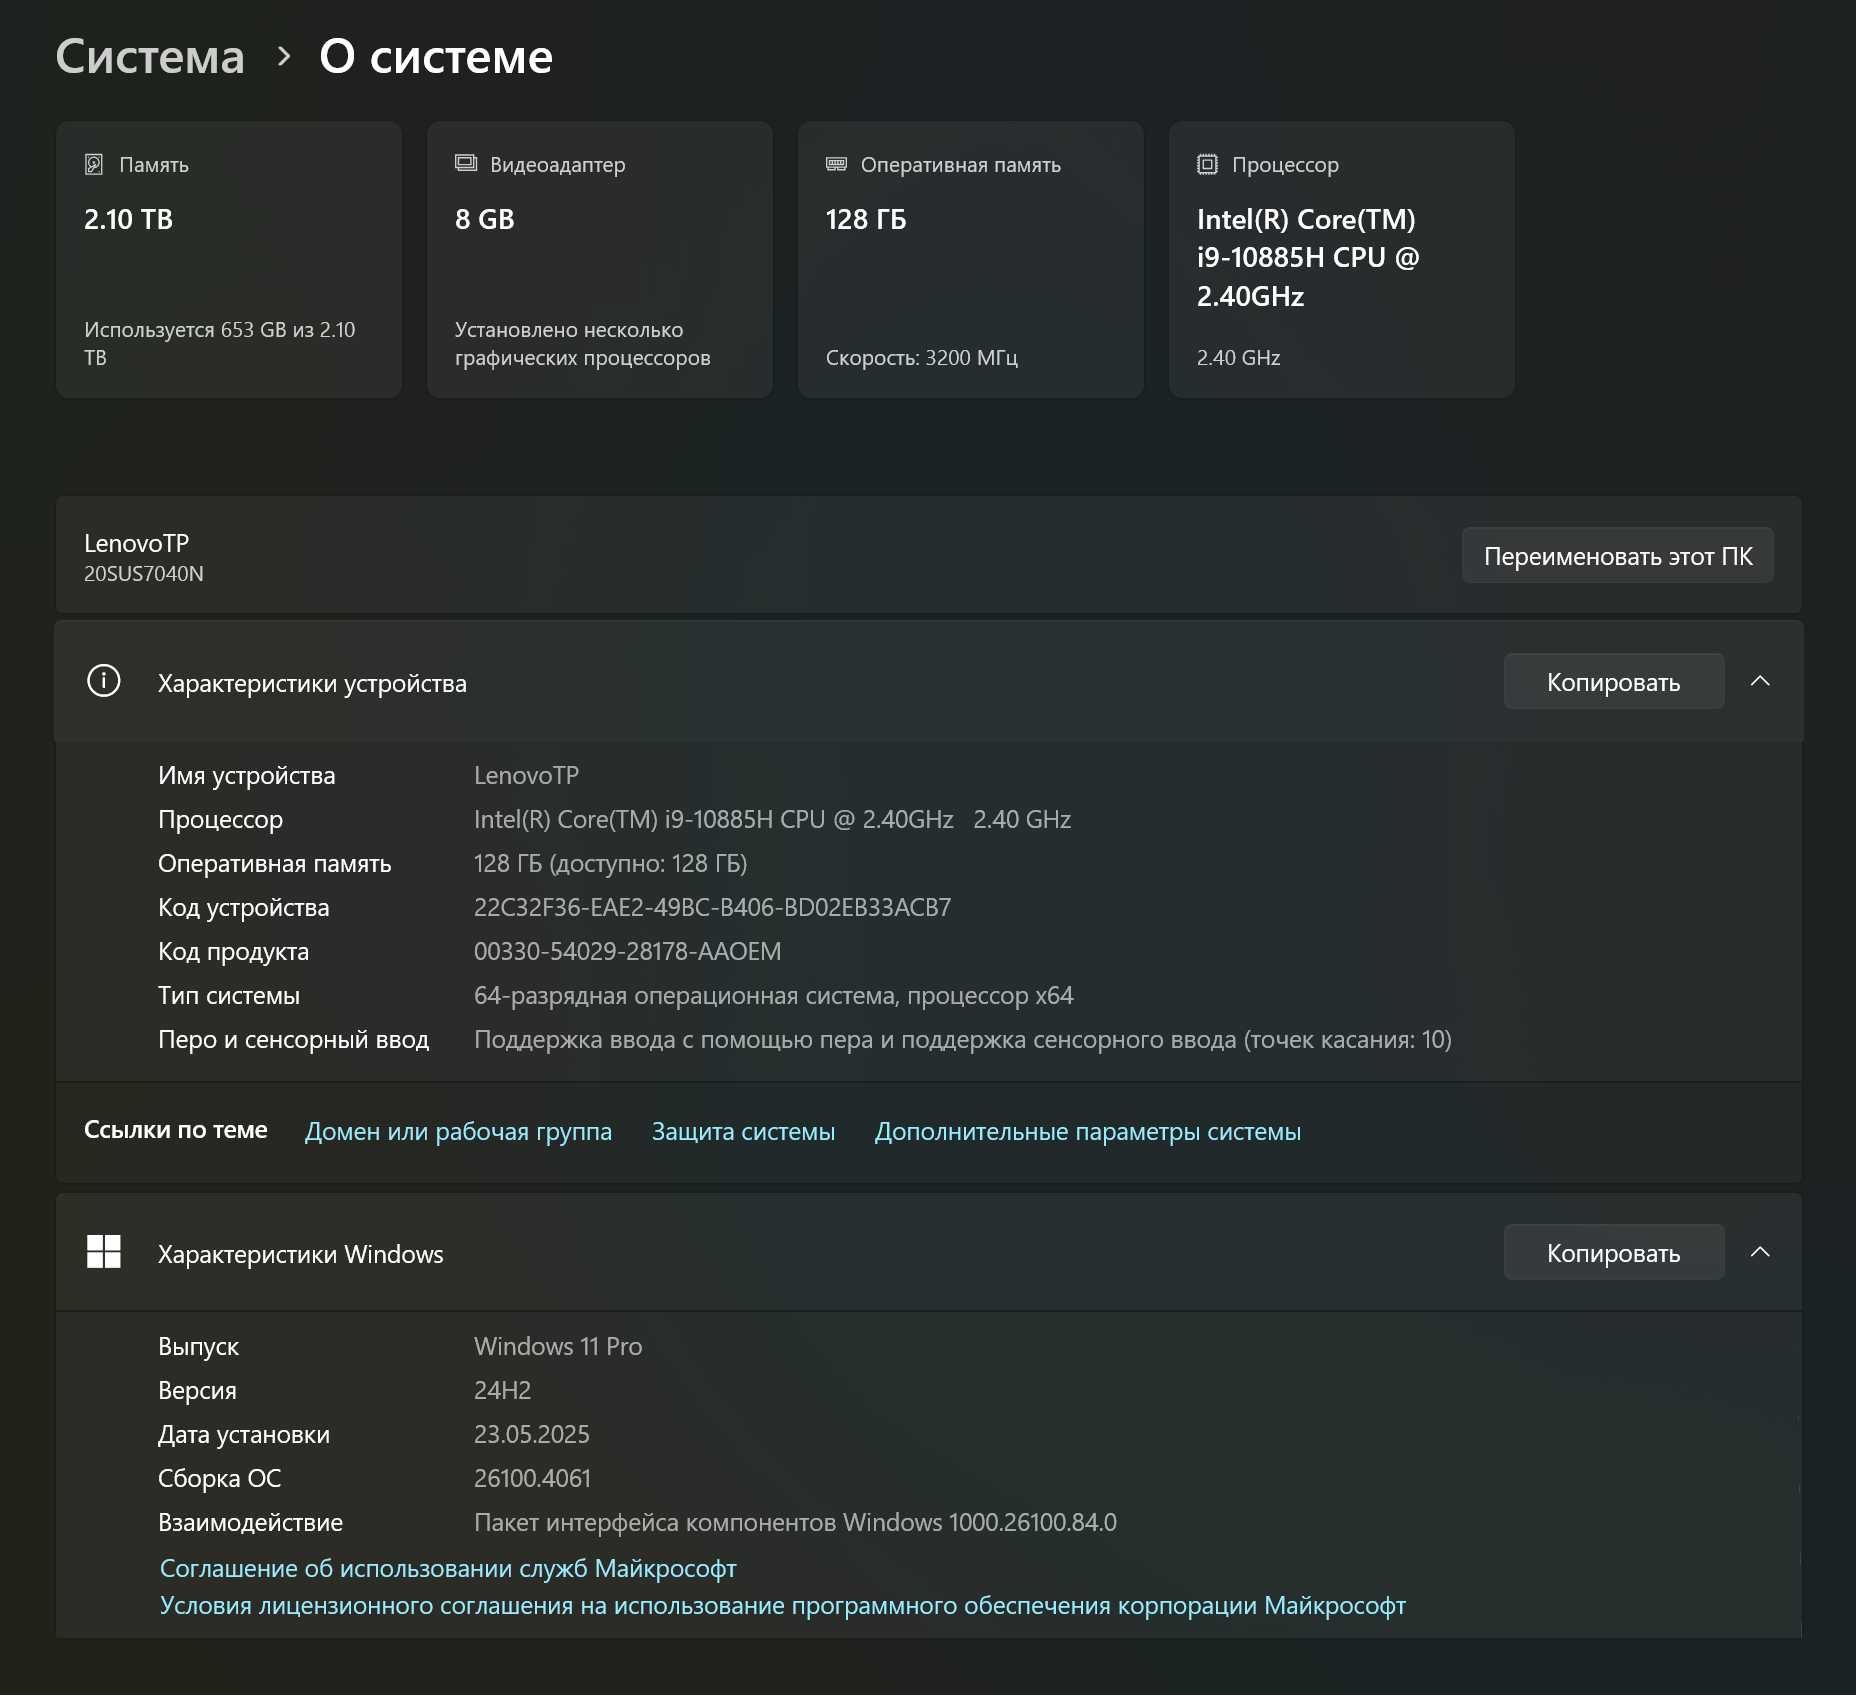
Task: Click the Windows logo beside Характеристики Windows
Action: (104, 1252)
